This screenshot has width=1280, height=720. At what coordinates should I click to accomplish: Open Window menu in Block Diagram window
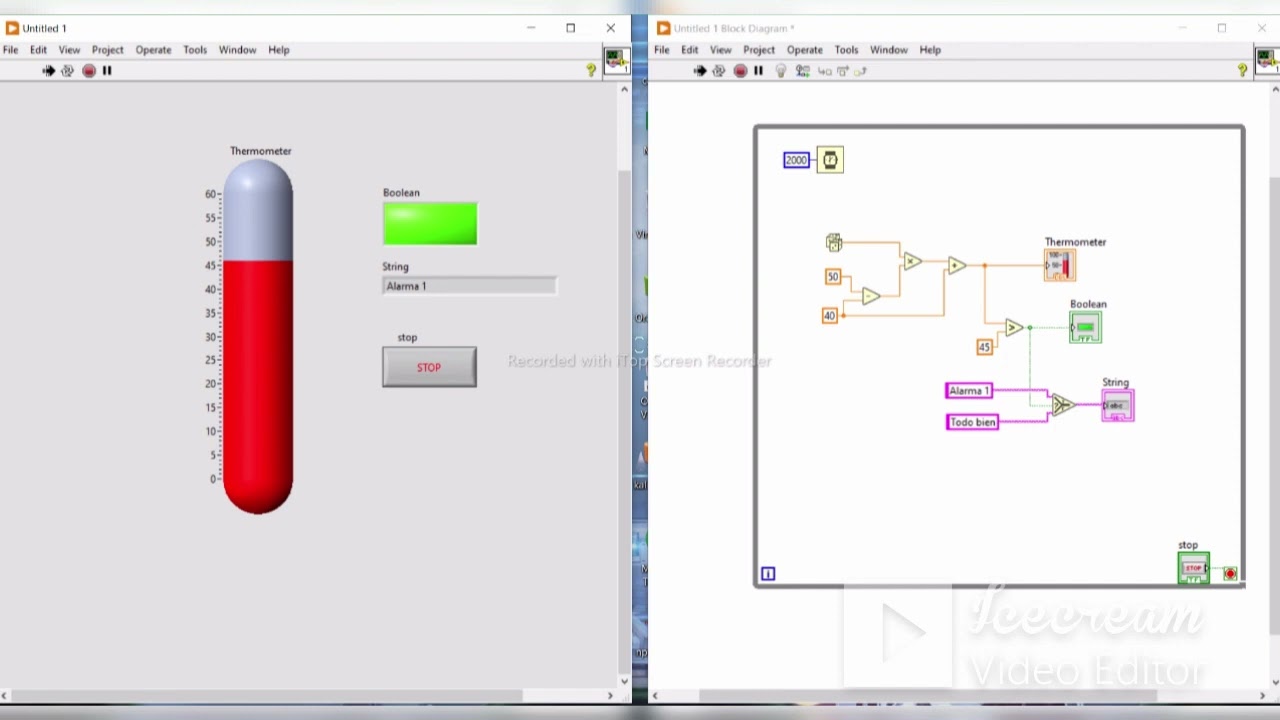[888, 50]
